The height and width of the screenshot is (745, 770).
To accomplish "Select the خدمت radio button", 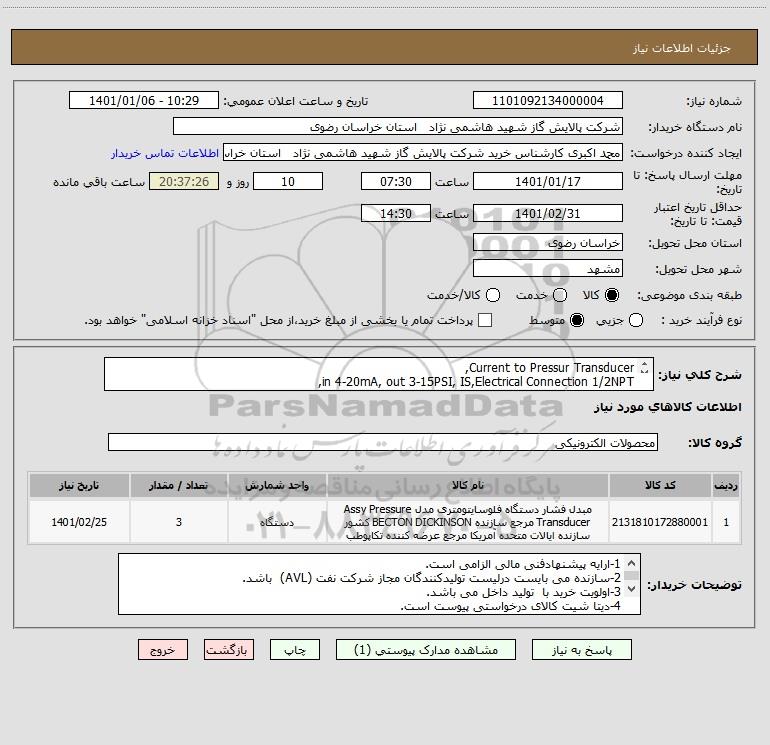I will [560, 295].
